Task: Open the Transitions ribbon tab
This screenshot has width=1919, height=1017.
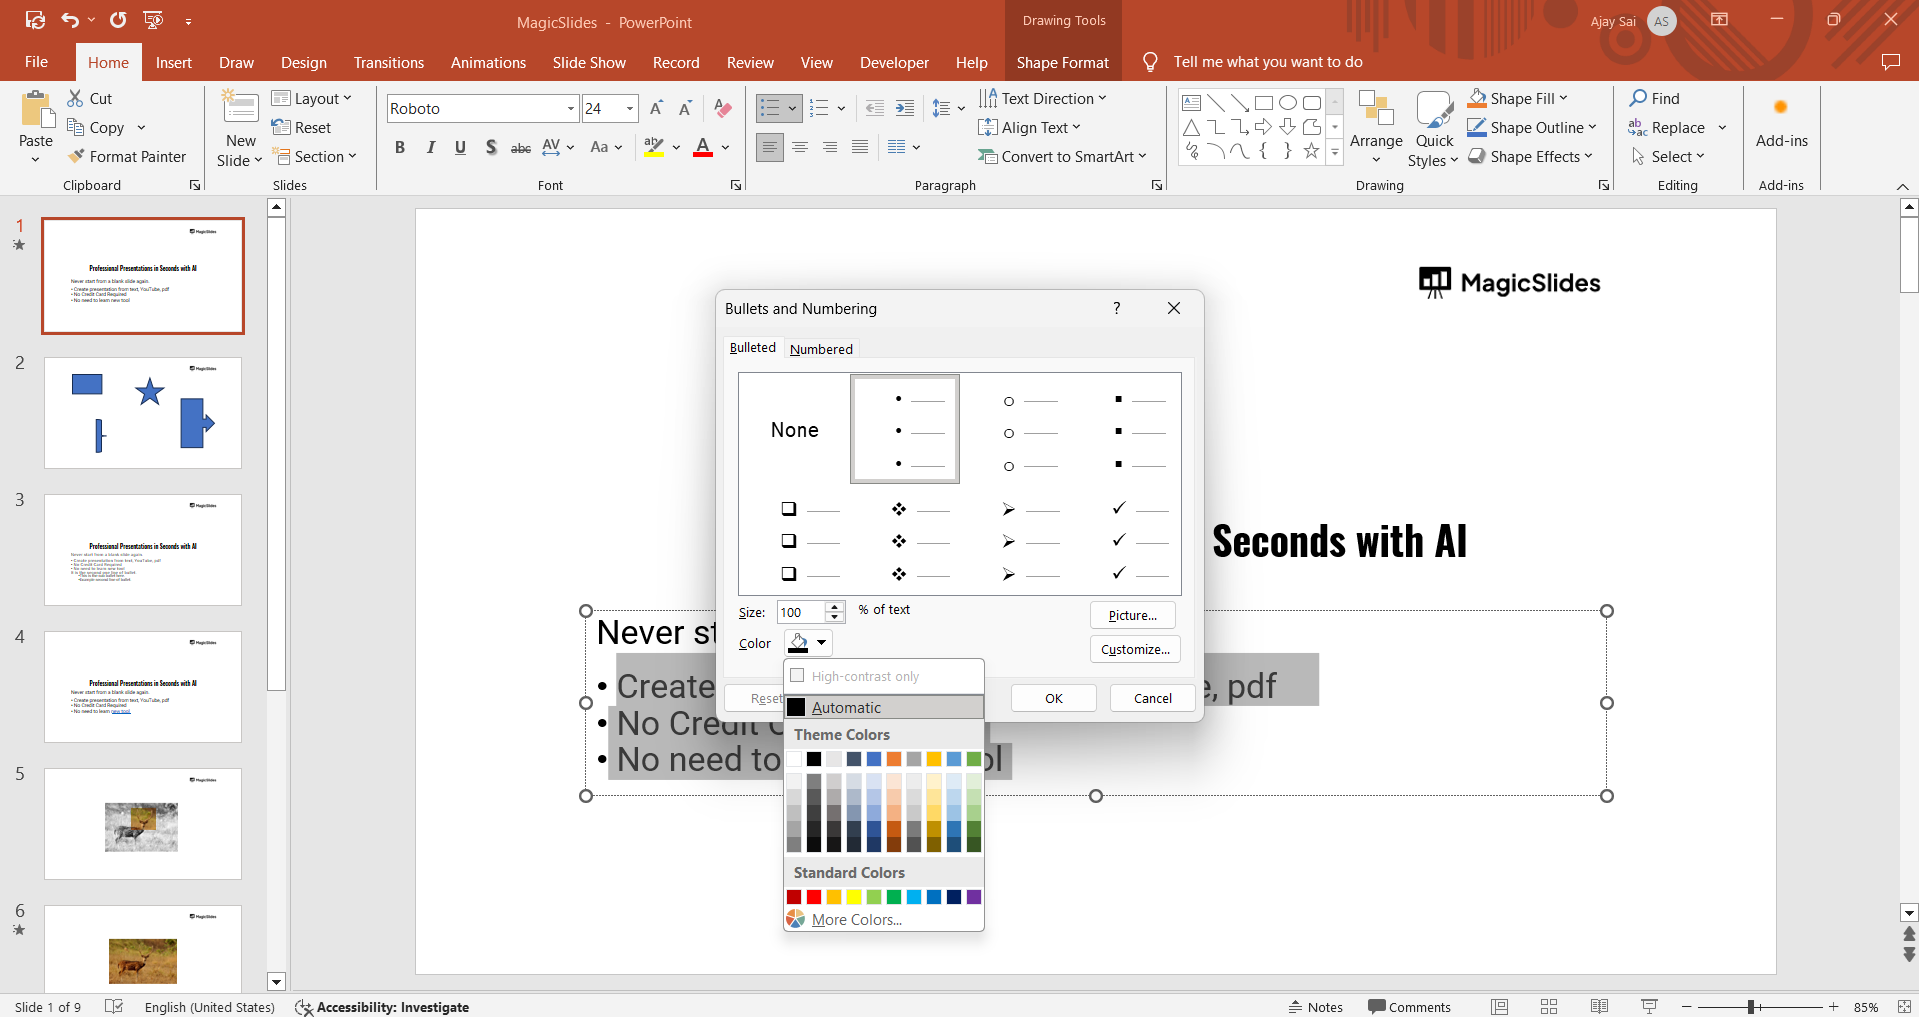Action: (388, 62)
